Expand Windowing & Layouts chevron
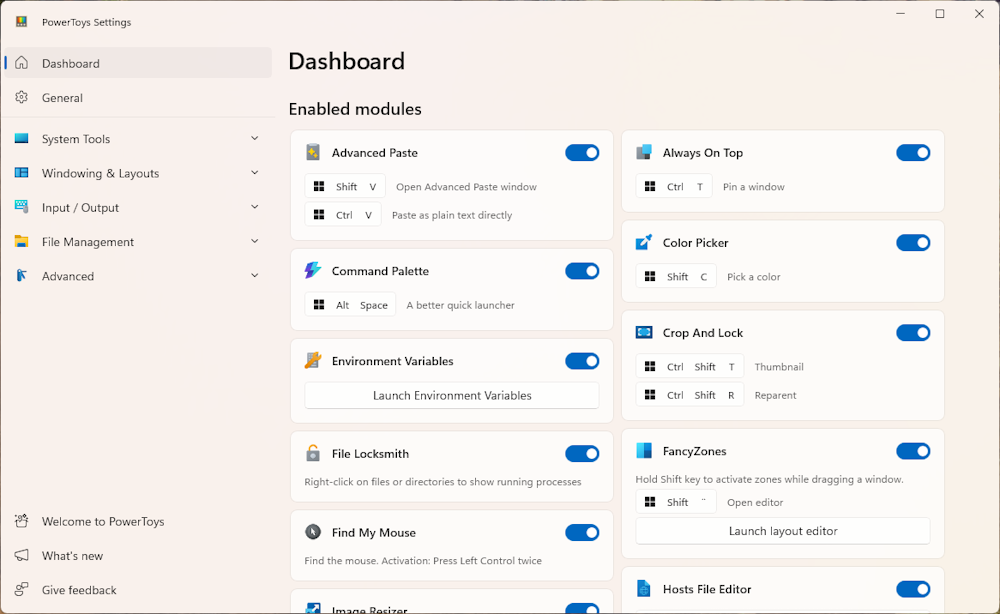Image resolution: width=1000 pixels, height=614 pixels. (x=254, y=173)
